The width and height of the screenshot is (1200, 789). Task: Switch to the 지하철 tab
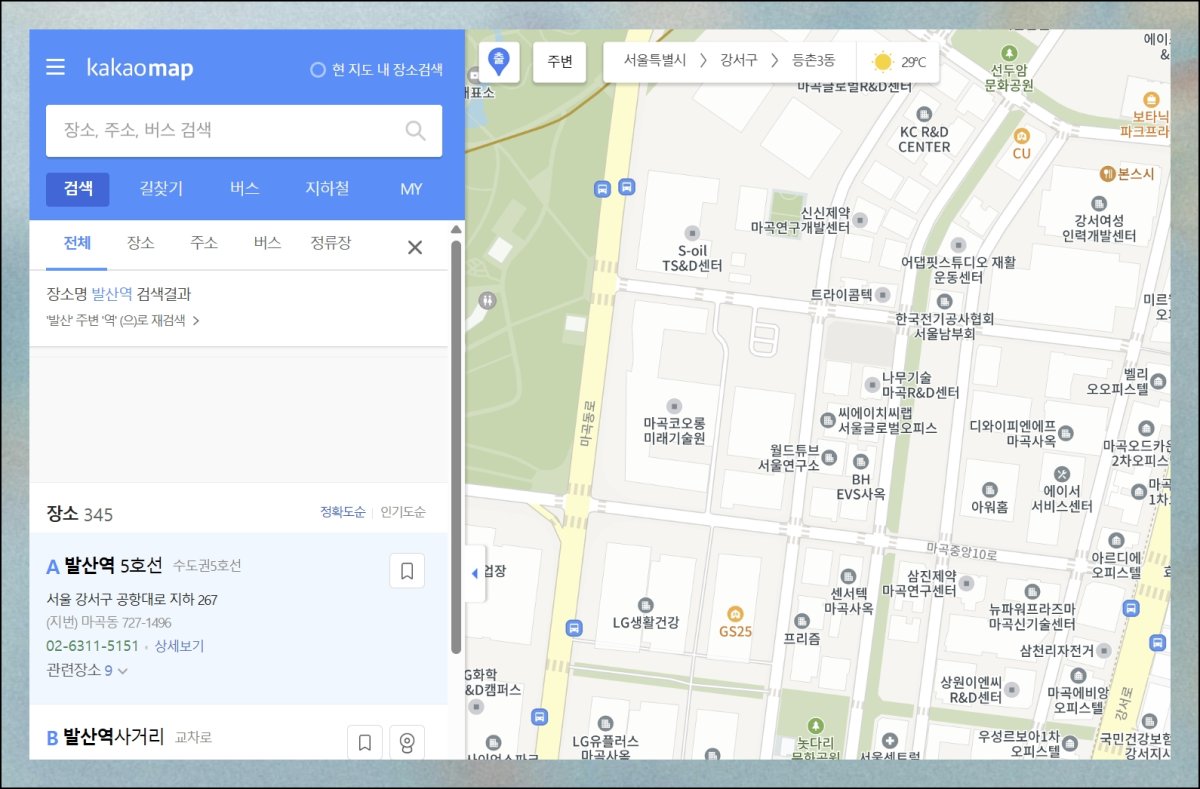(x=327, y=189)
